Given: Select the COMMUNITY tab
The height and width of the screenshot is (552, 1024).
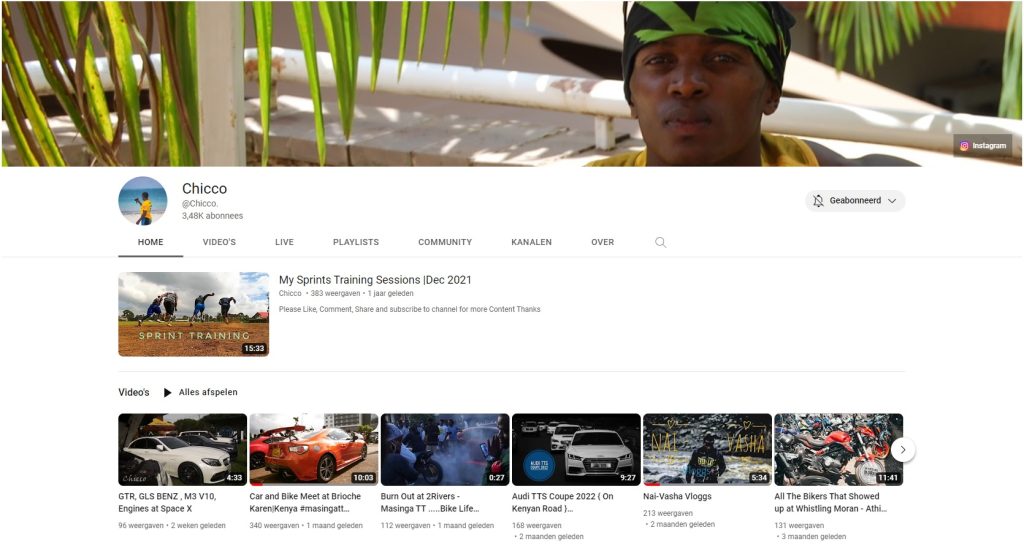Looking at the screenshot, I should point(445,242).
